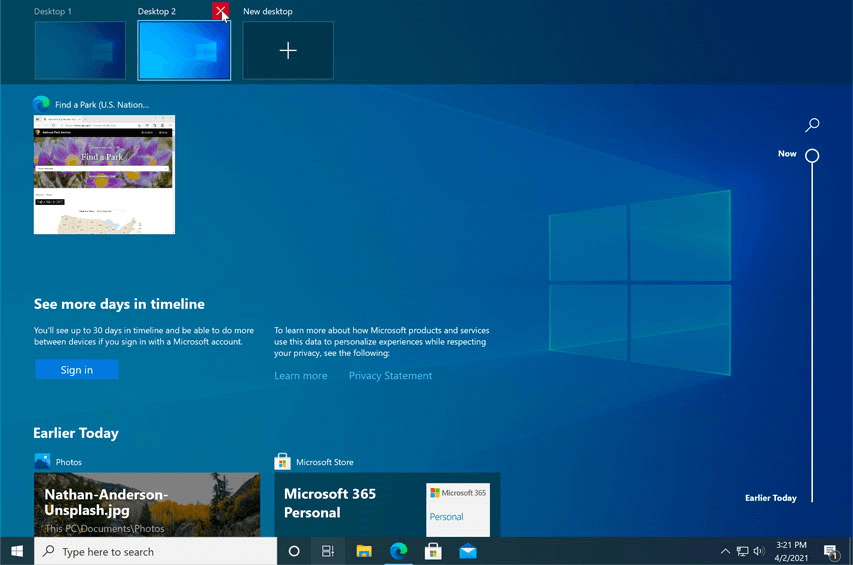This screenshot has height=565, width=853.
Task: Launch Microsoft Store from taskbar
Action: click(x=433, y=551)
